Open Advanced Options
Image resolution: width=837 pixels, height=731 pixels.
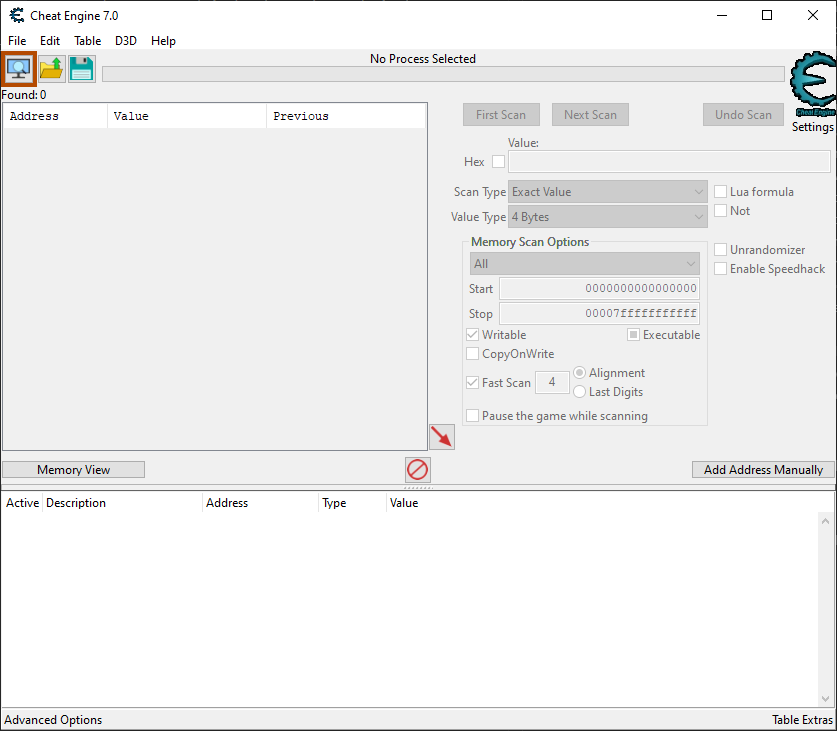tap(53, 720)
